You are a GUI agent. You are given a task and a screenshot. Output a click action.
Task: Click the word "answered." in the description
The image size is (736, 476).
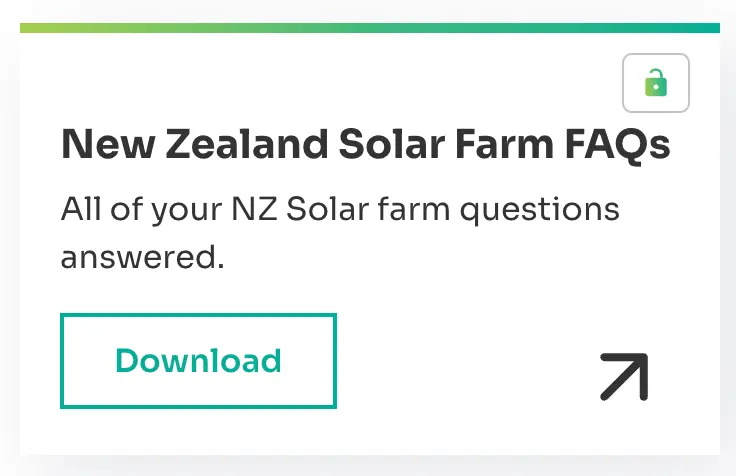[142, 257]
